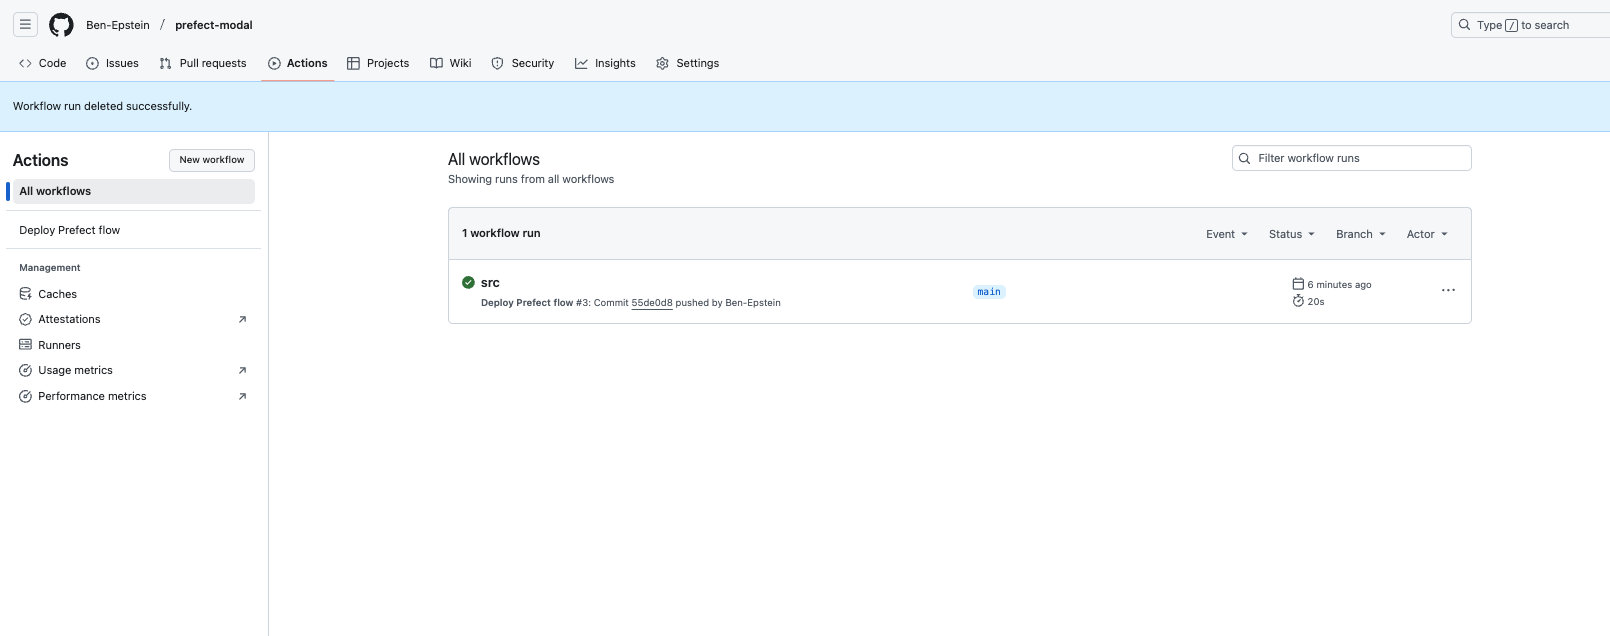Screen dimensions: 1610x636
Task: Click external link arrow beside Attestations
Action: point(242,319)
